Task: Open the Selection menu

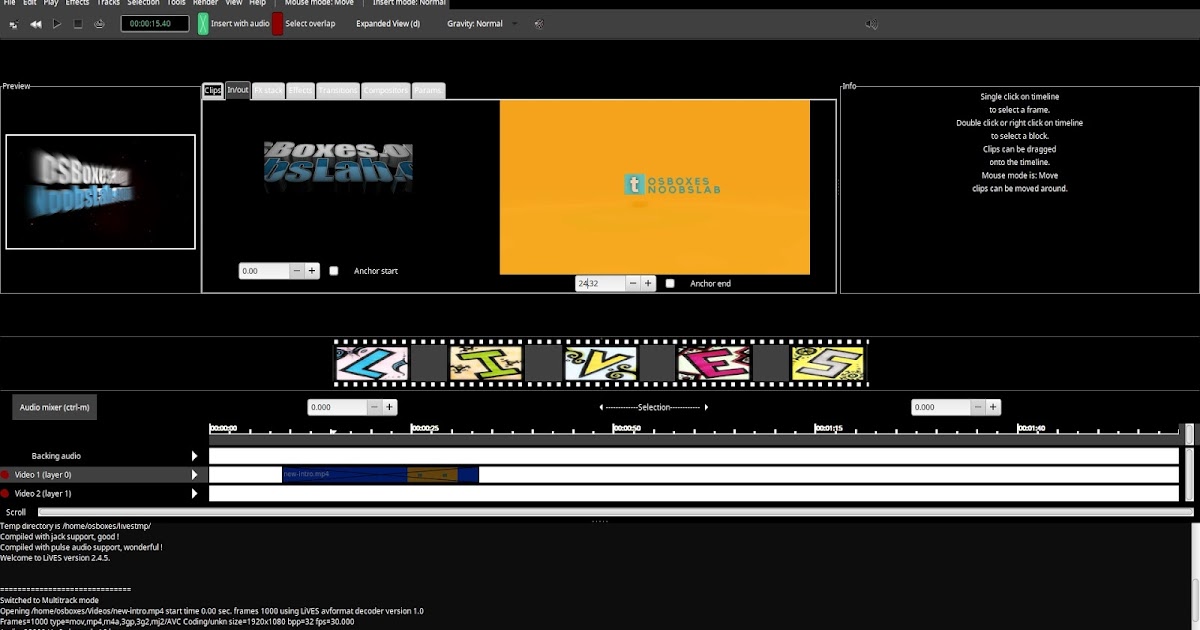Action: tap(143, 3)
